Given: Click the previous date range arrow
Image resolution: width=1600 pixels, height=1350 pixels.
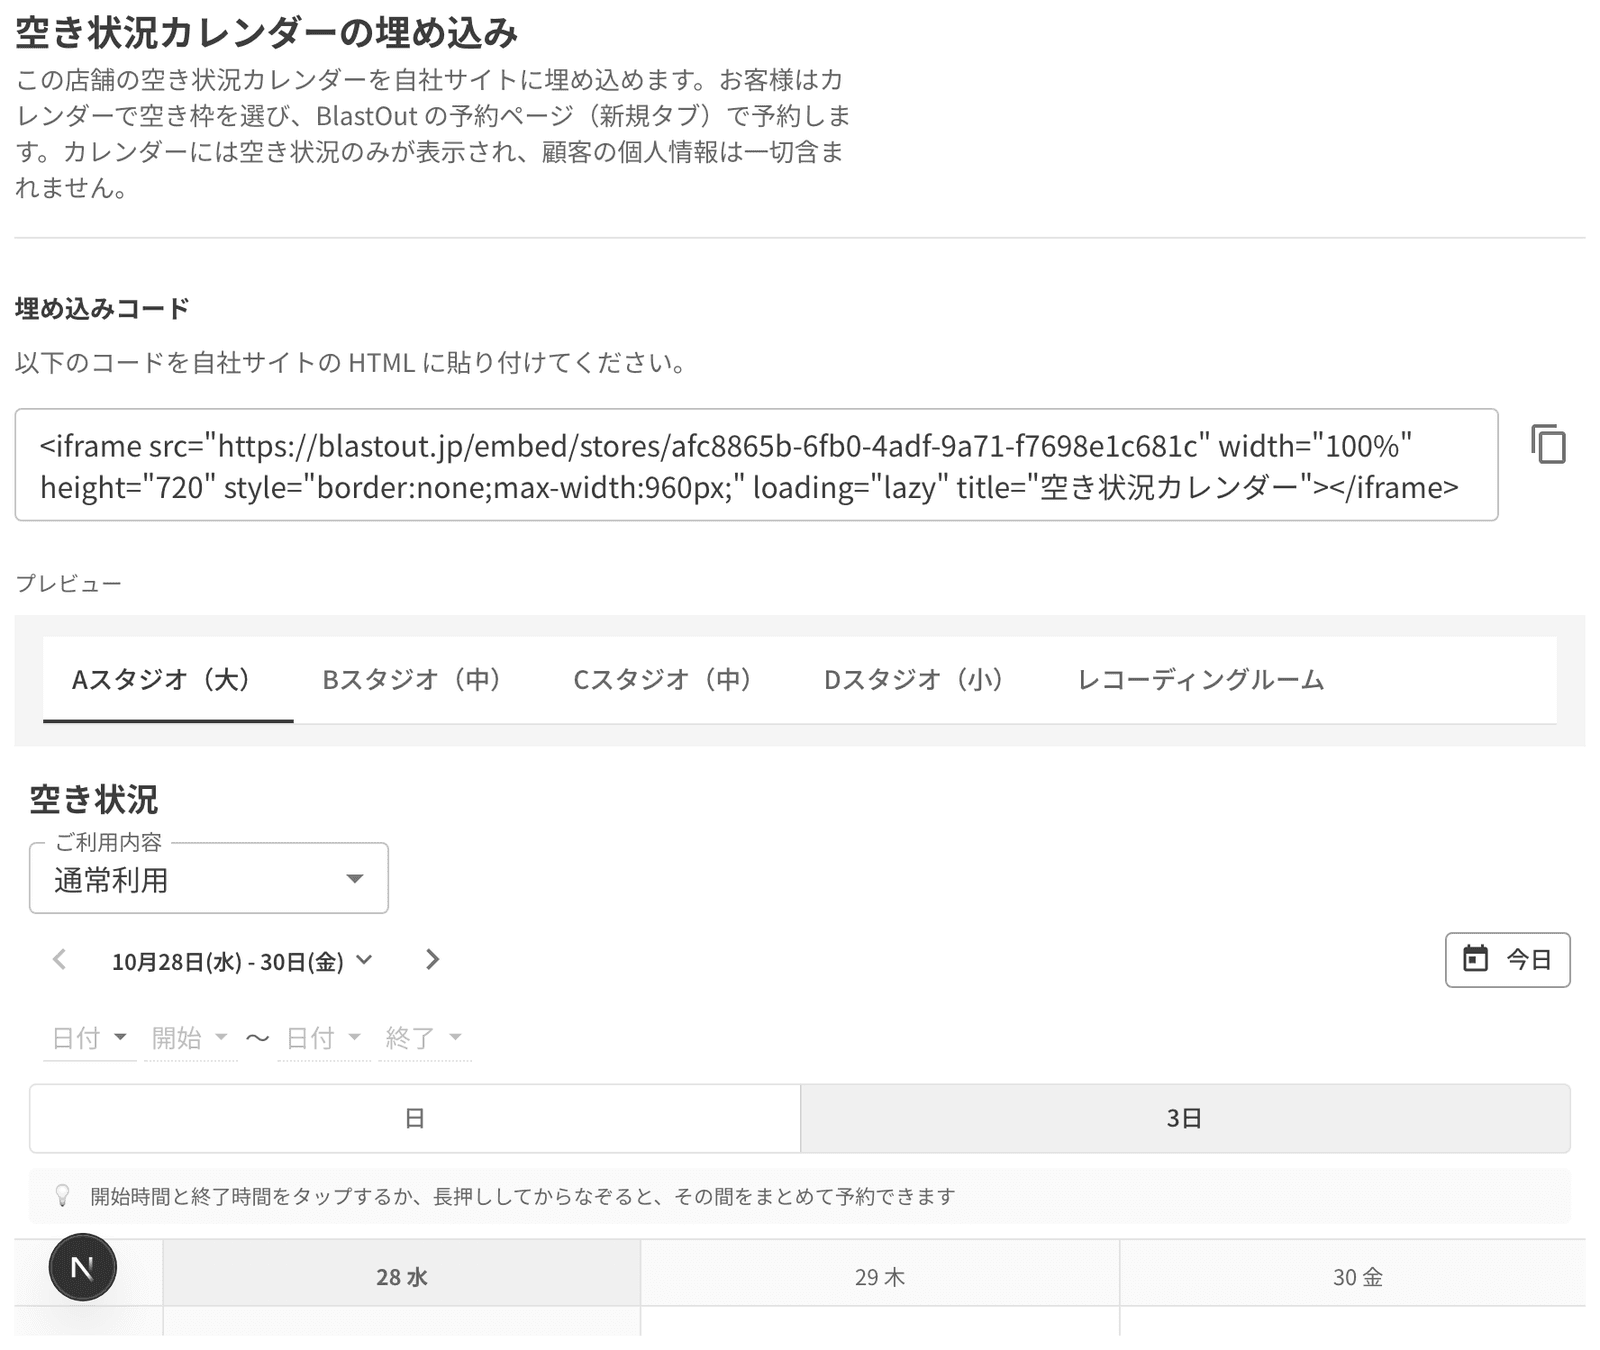Looking at the screenshot, I should (x=59, y=960).
